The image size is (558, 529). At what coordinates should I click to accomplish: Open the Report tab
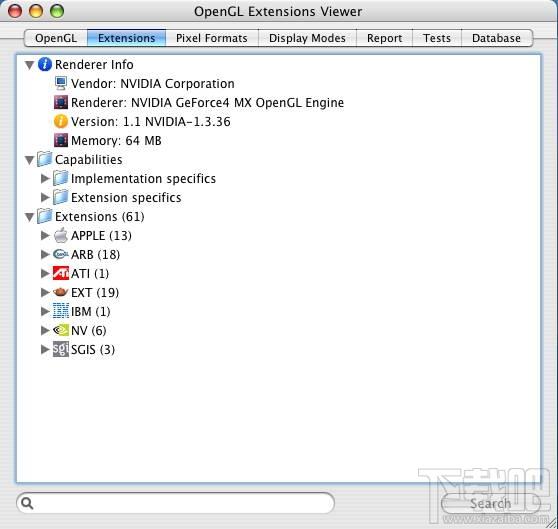[x=384, y=38]
